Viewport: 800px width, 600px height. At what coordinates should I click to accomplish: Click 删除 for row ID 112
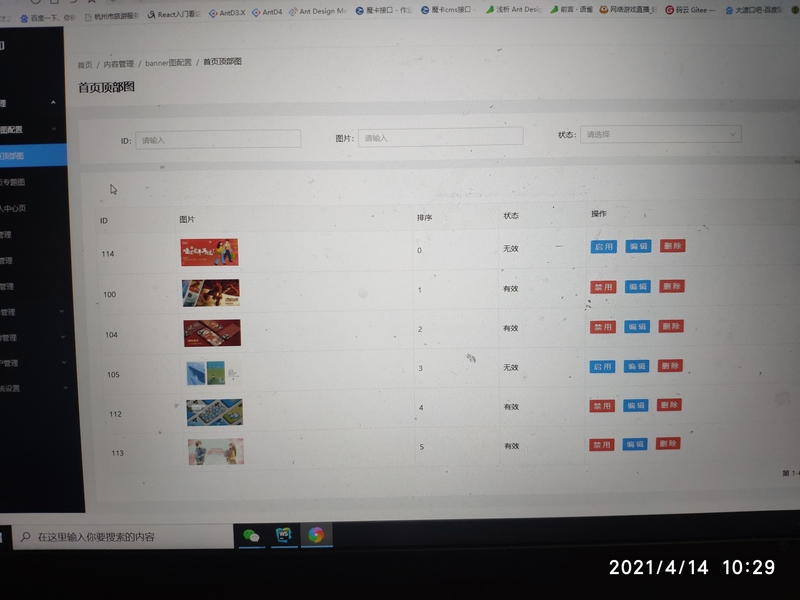click(669, 405)
